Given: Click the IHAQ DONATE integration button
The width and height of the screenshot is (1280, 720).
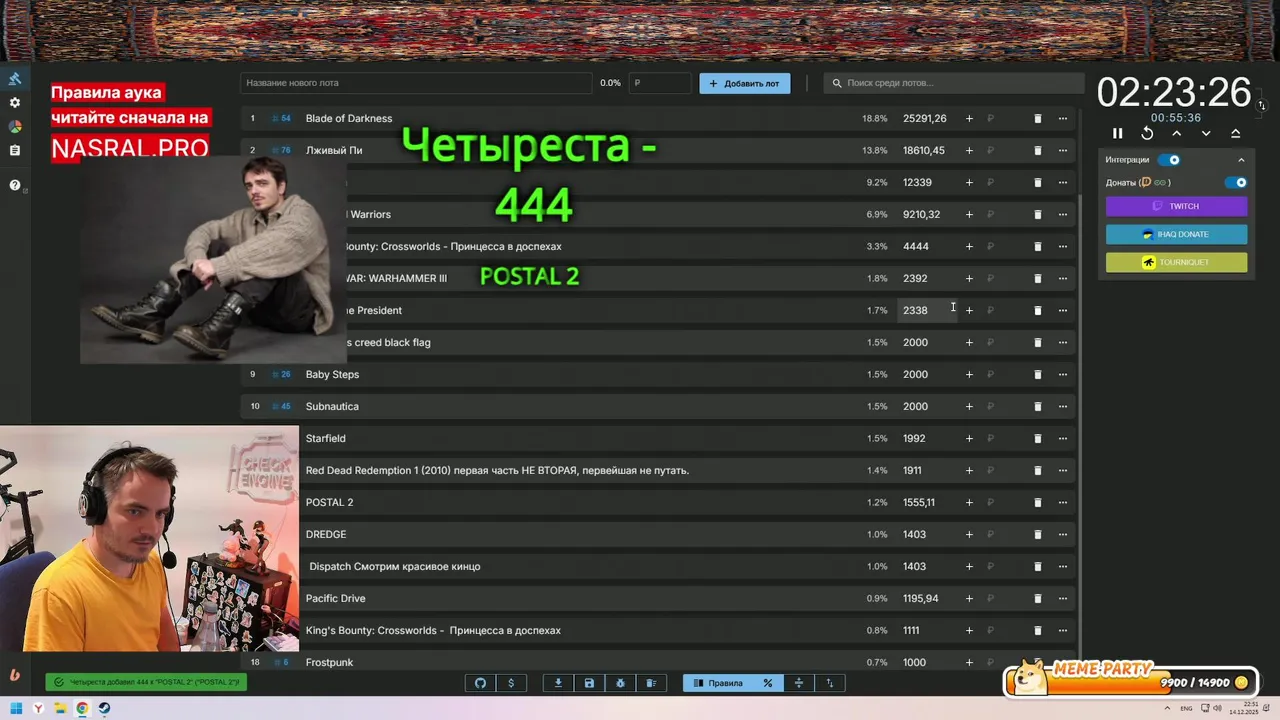Looking at the screenshot, I should point(1176,234).
